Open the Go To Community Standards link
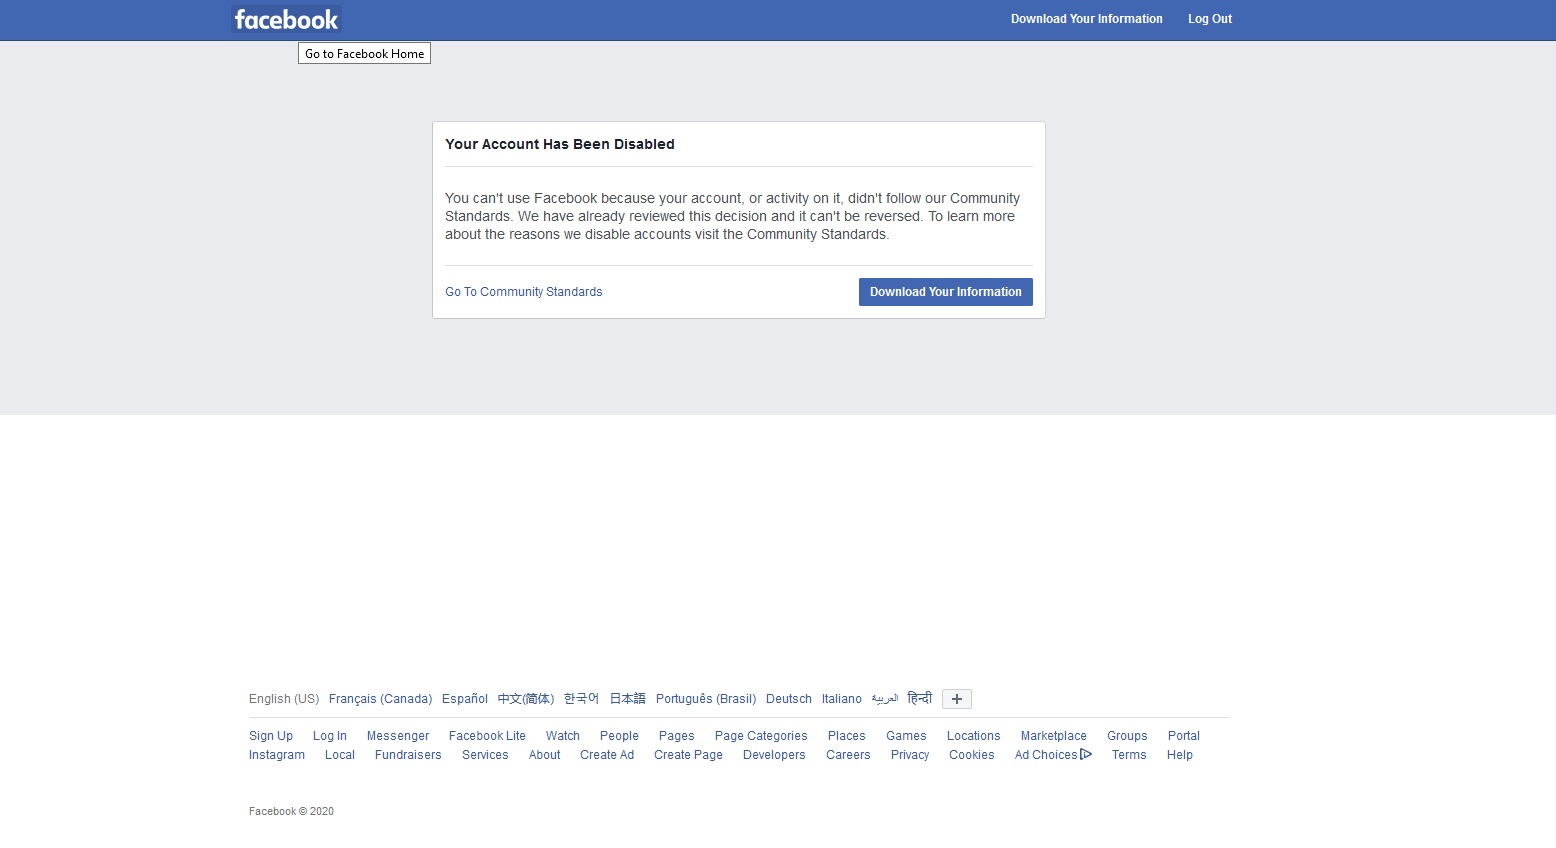 [524, 292]
